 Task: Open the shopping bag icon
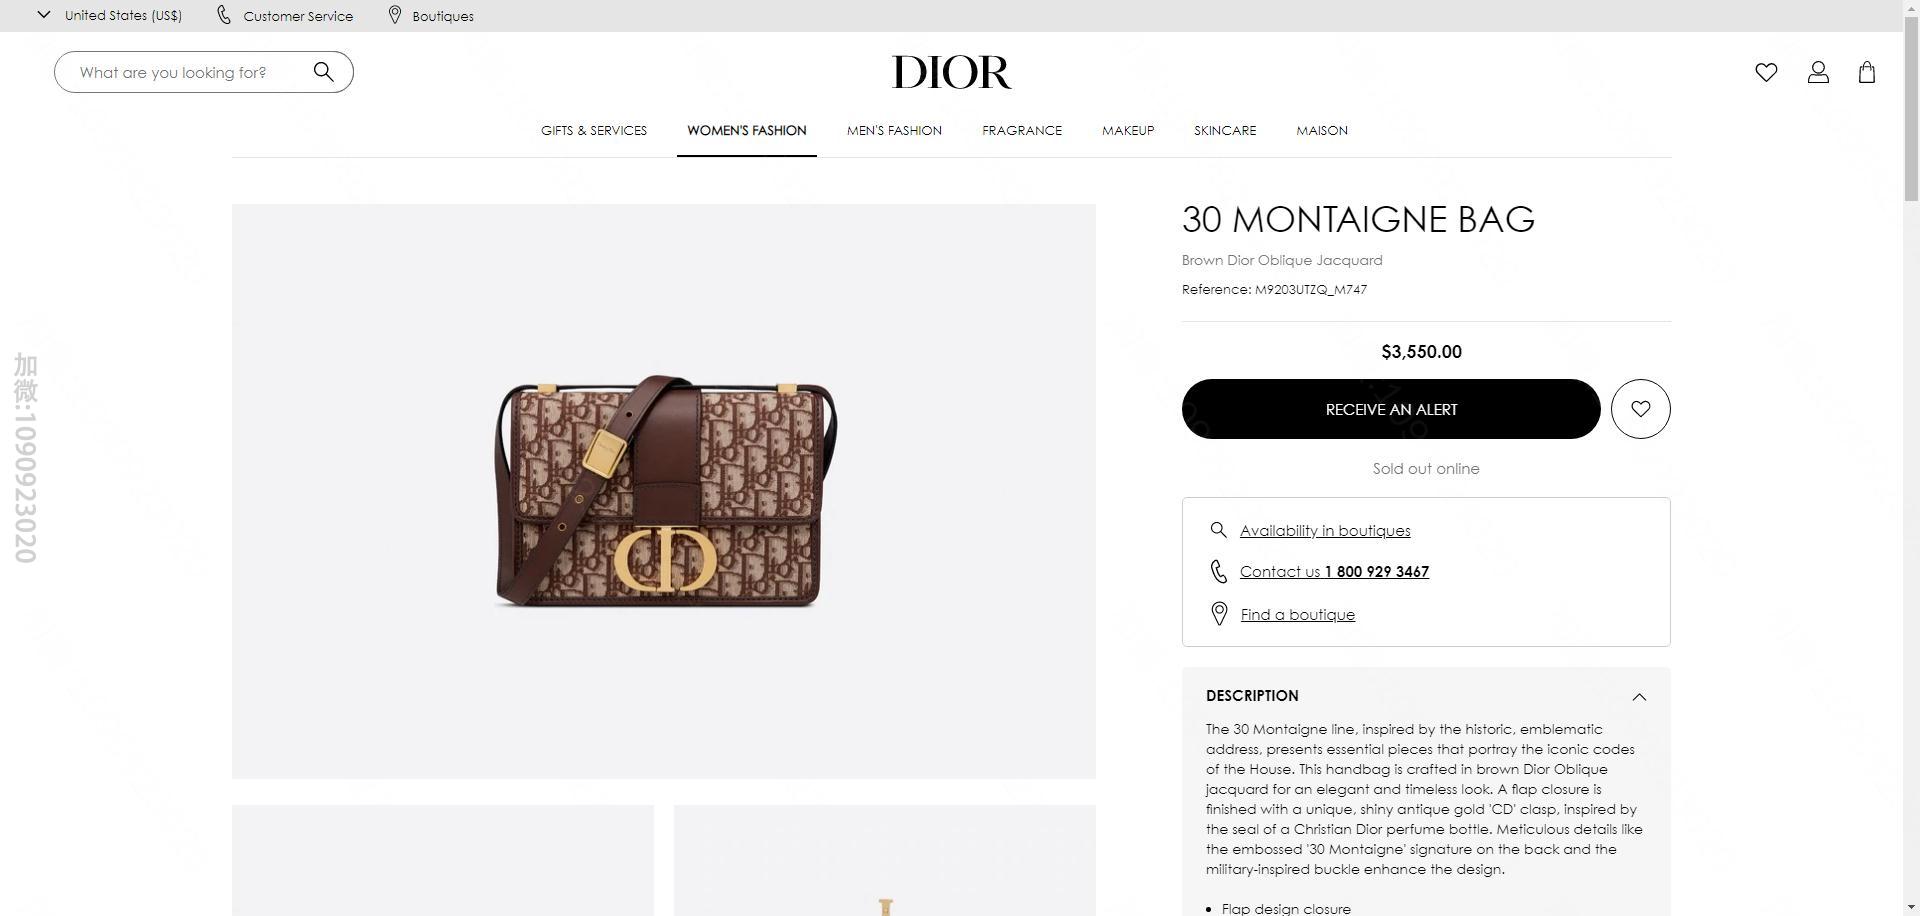pyautogui.click(x=1866, y=72)
